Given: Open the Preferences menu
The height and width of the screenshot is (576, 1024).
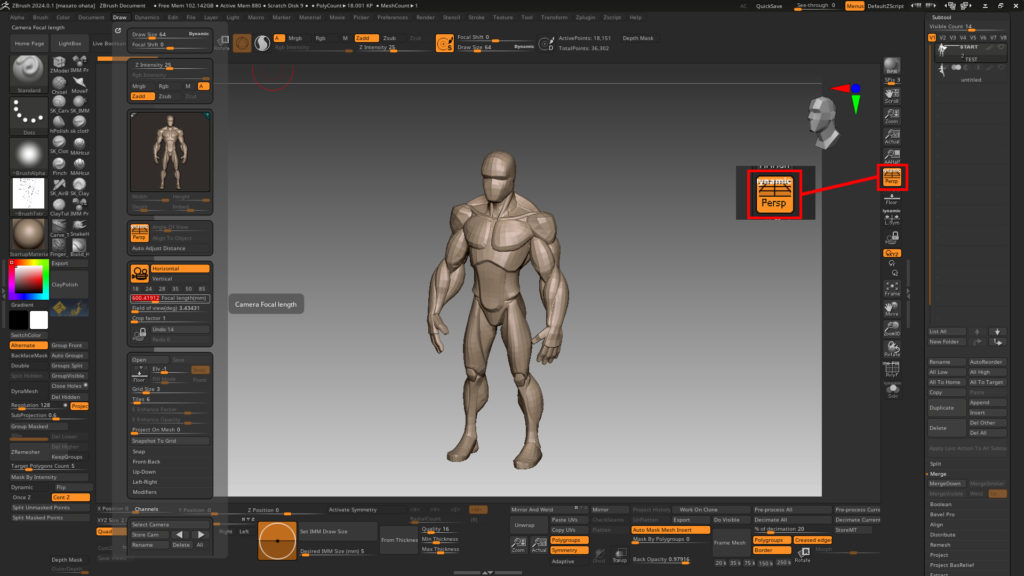Looking at the screenshot, I should [x=392, y=17].
